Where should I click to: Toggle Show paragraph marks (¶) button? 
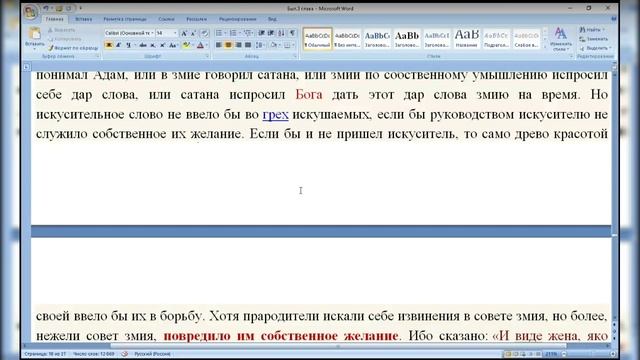(292, 33)
